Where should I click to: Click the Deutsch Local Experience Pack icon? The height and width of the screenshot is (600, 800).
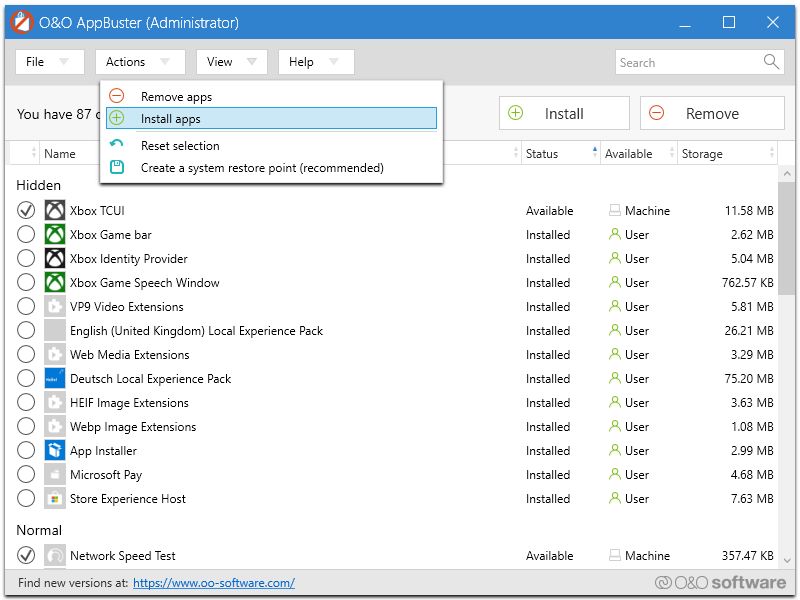point(55,379)
